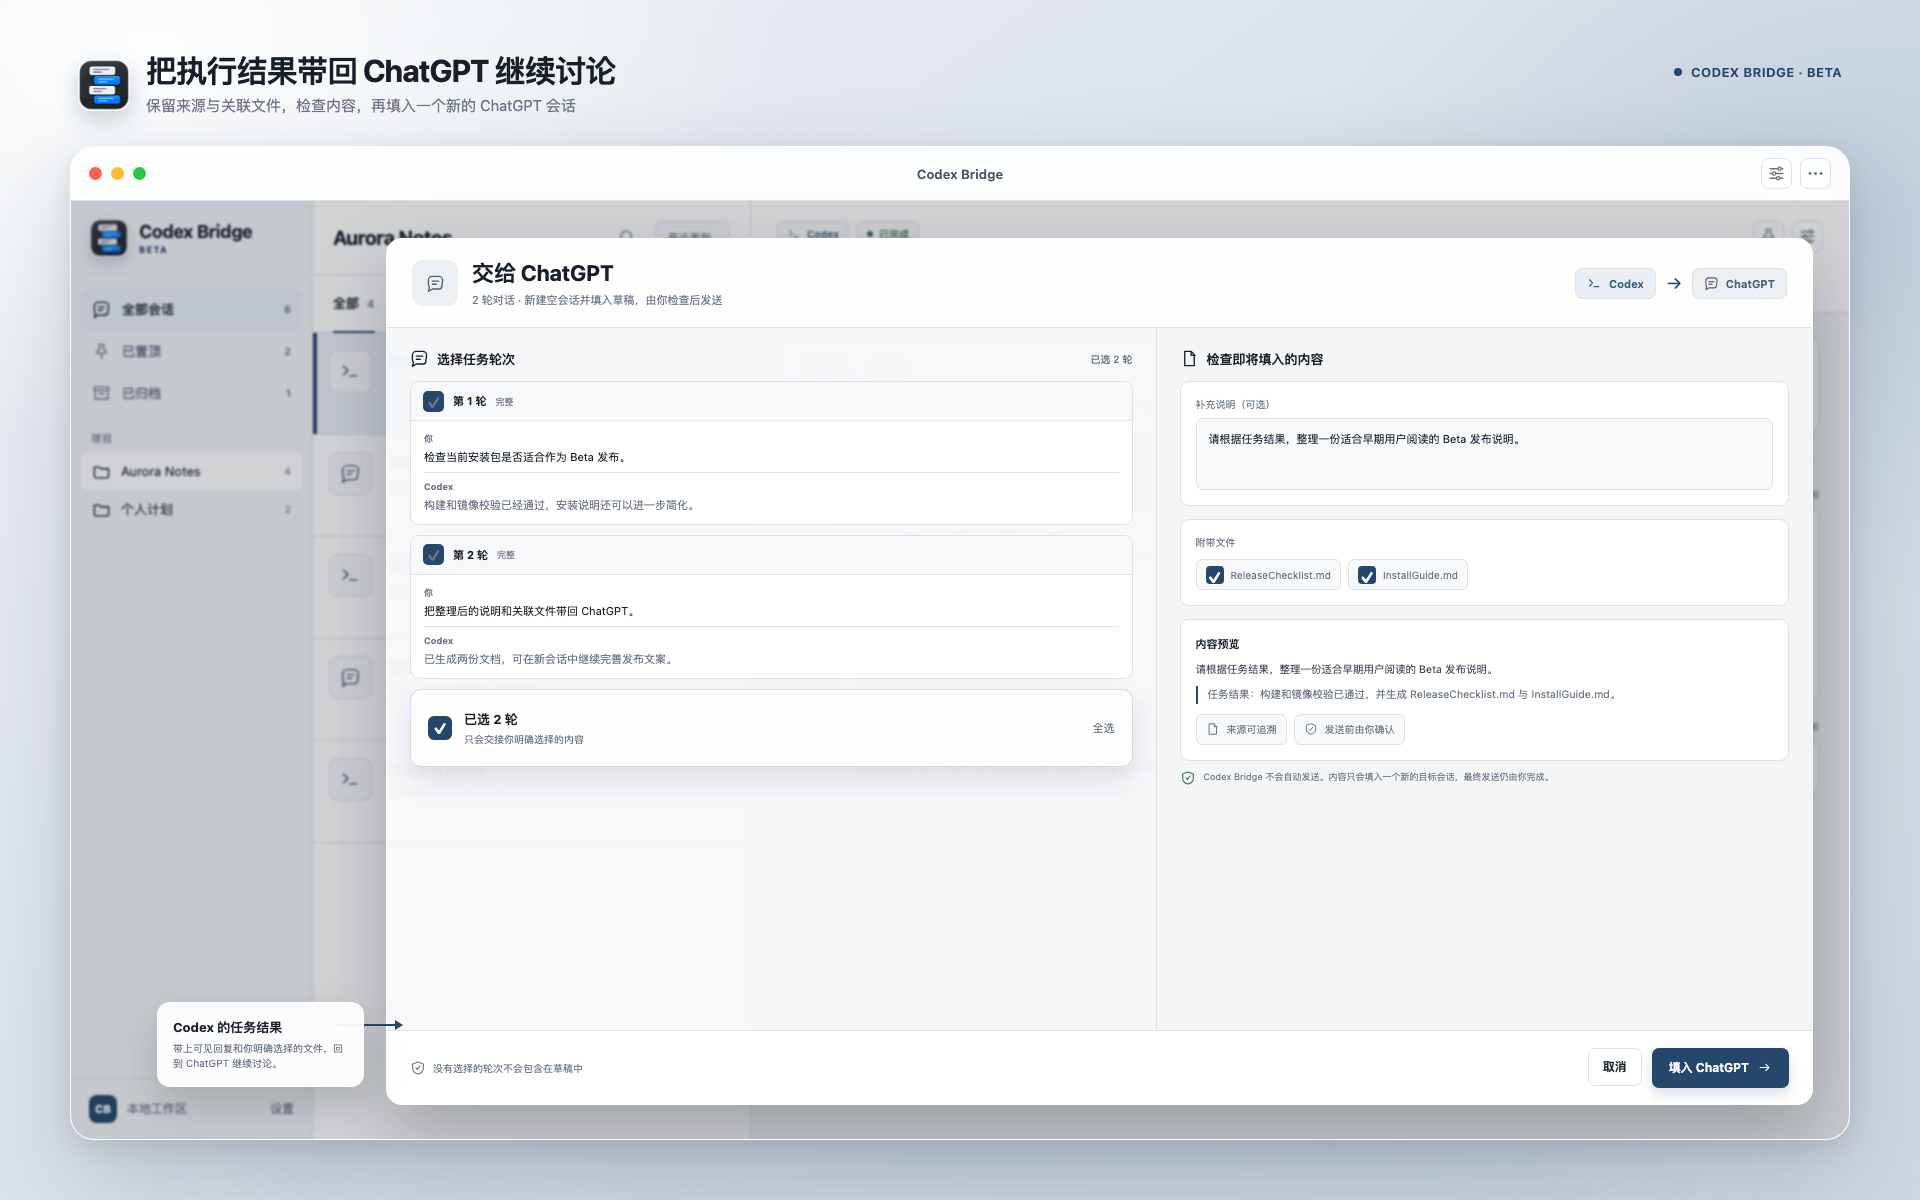Open the ellipsis more menu in the title bar
The height and width of the screenshot is (1200, 1920).
tap(1815, 173)
